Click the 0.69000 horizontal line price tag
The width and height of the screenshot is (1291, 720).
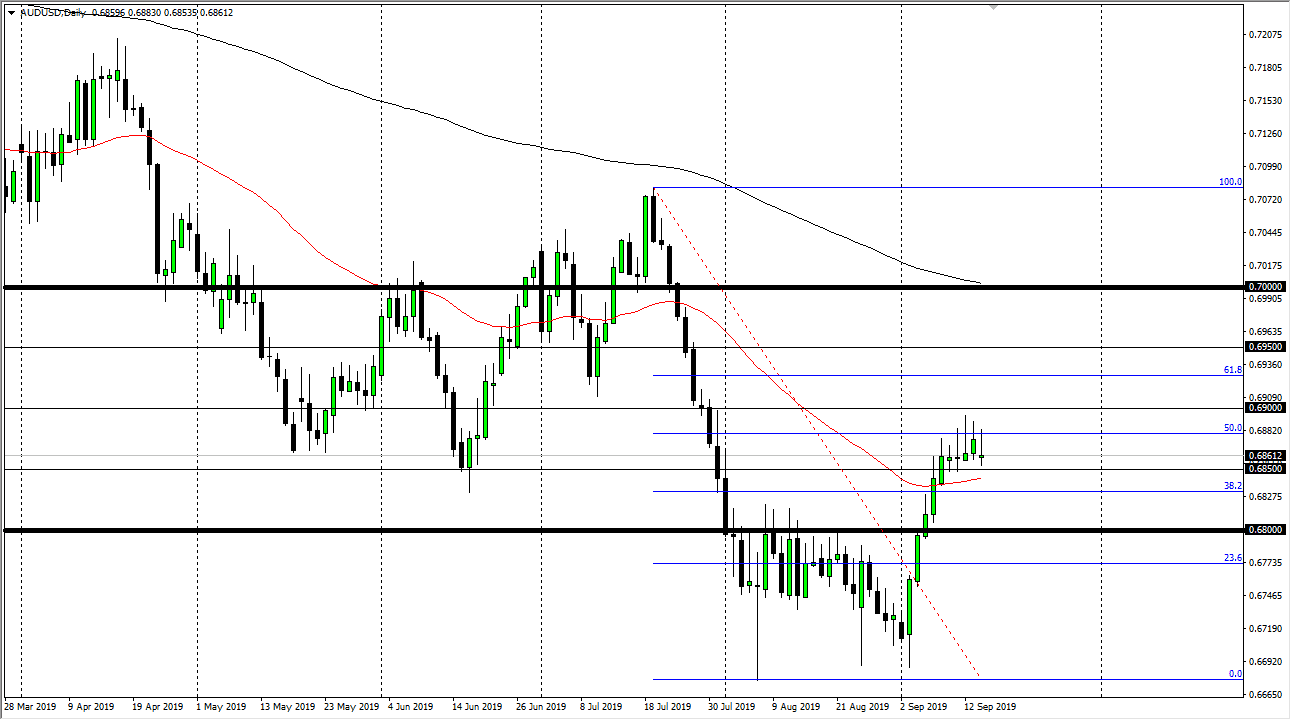point(1266,408)
